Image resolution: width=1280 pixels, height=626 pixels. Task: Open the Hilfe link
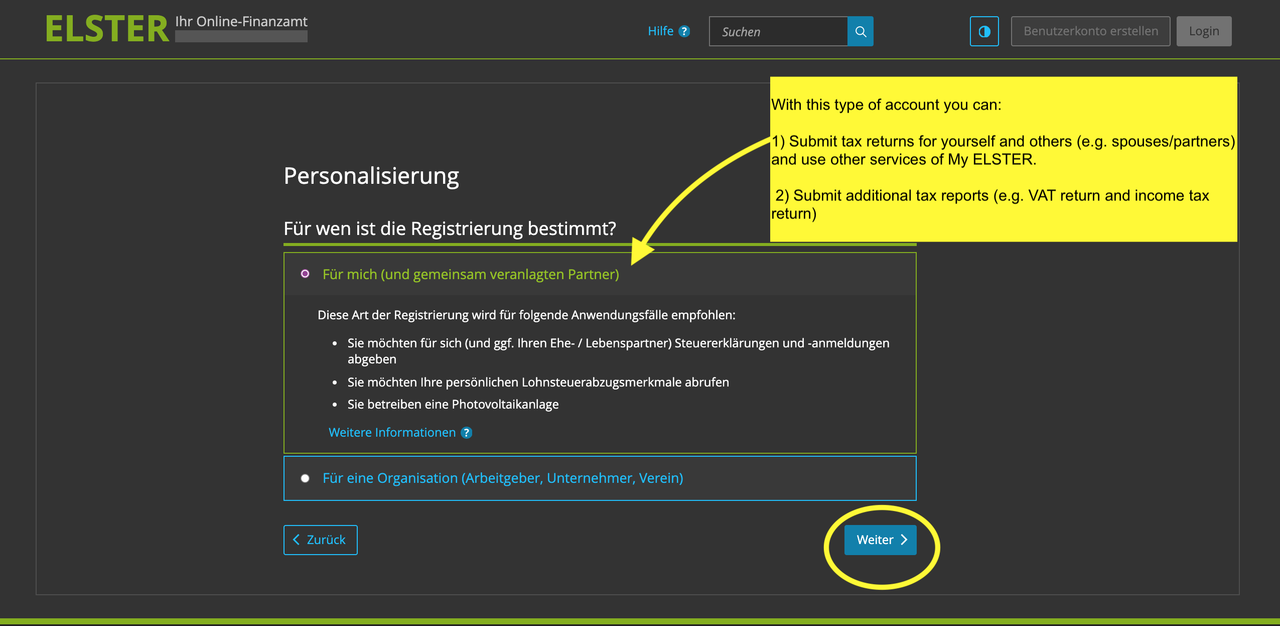click(x=660, y=31)
